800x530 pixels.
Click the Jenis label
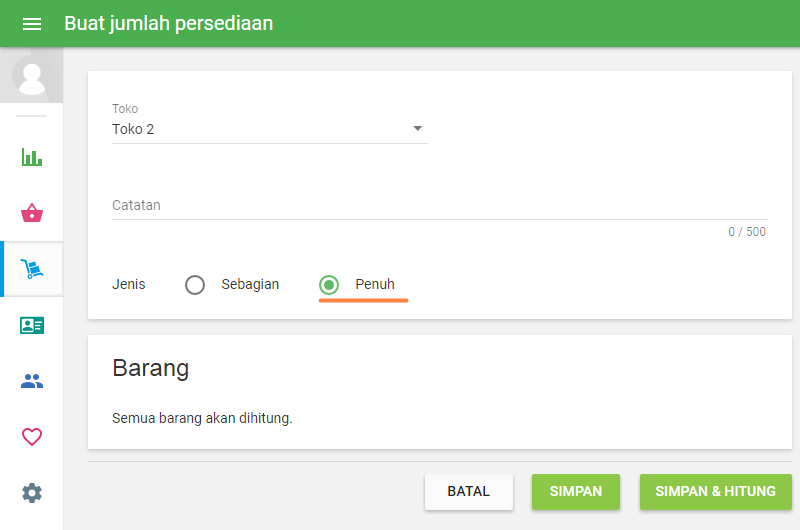tap(129, 284)
